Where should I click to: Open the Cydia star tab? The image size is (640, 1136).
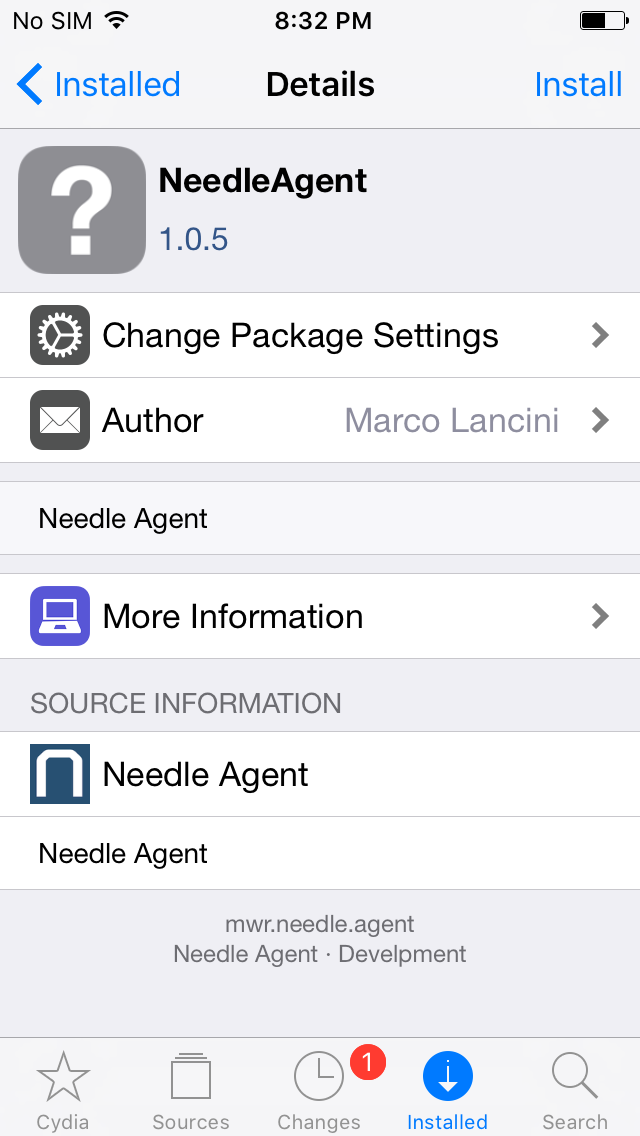tap(63, 1078)
